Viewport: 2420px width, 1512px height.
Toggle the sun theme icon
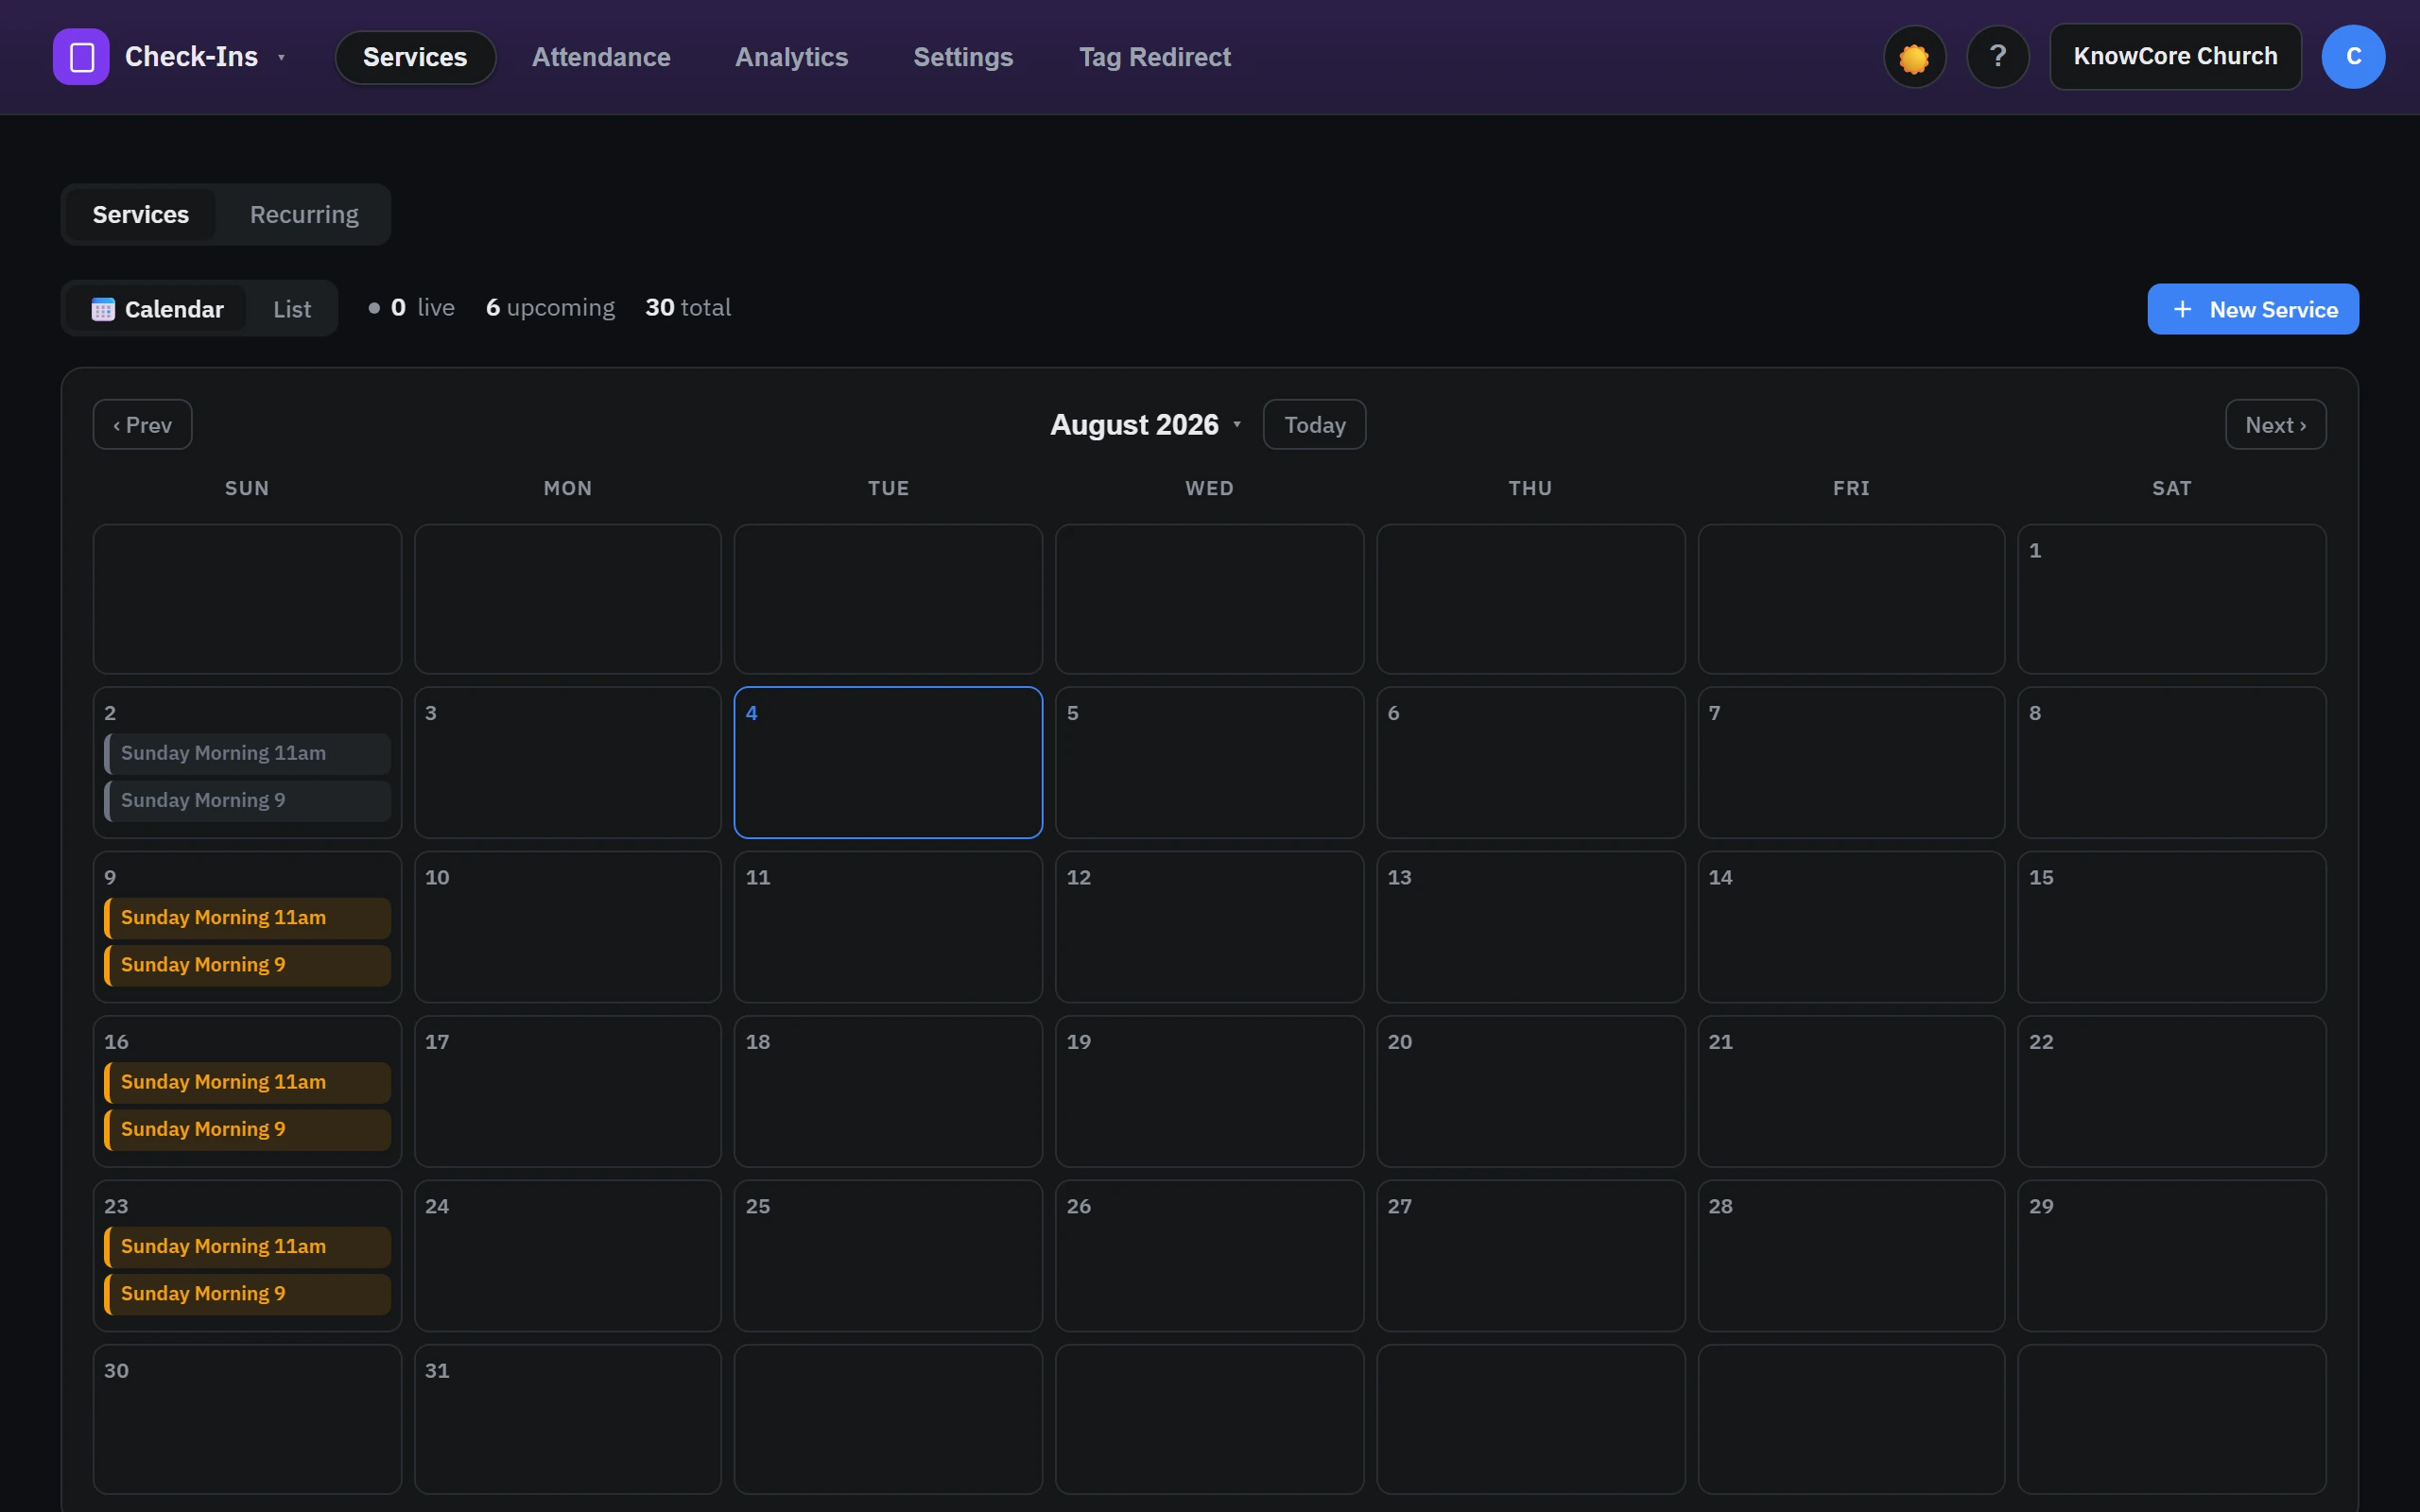point(1914,57)
